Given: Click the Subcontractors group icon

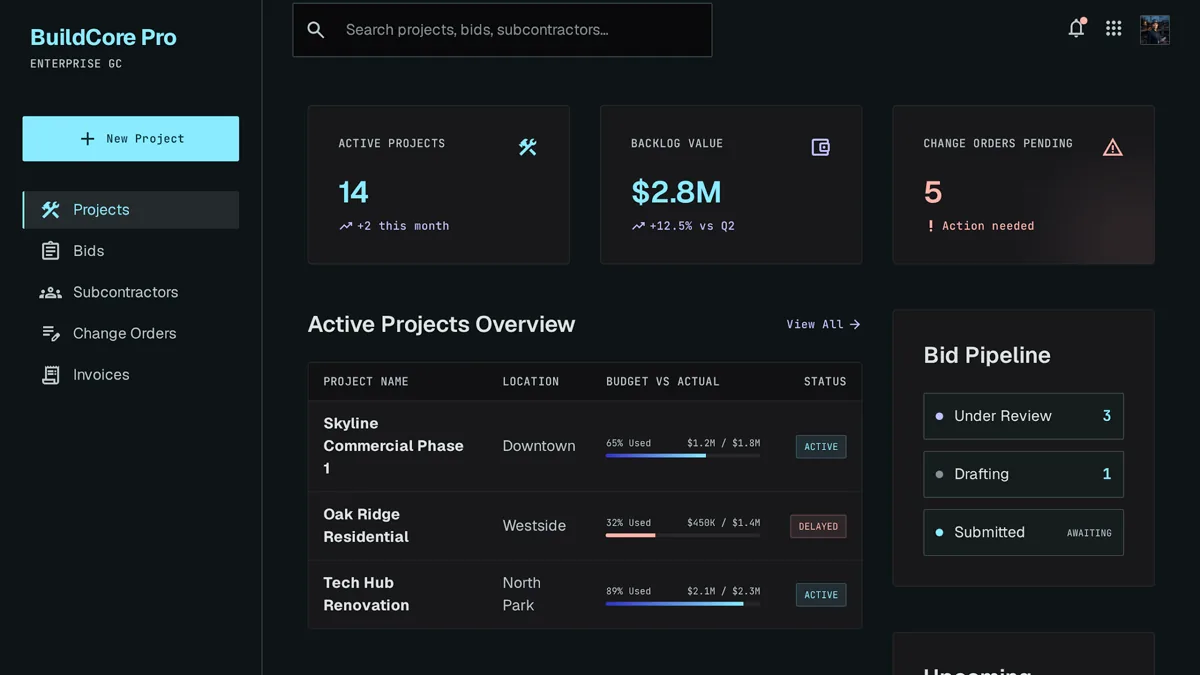Looking at the screenshot, I should pyautogui.click(x=50, y=293).
